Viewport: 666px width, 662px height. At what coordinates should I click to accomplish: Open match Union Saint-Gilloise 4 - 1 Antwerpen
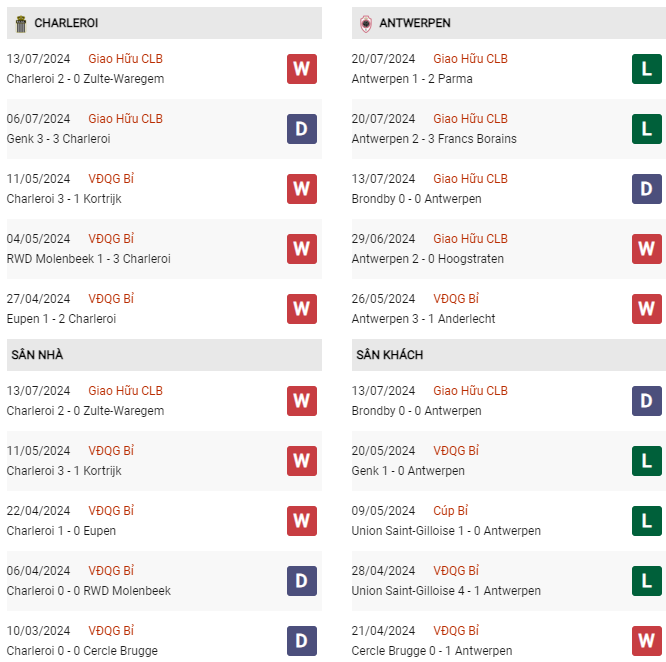coord(446,591)
